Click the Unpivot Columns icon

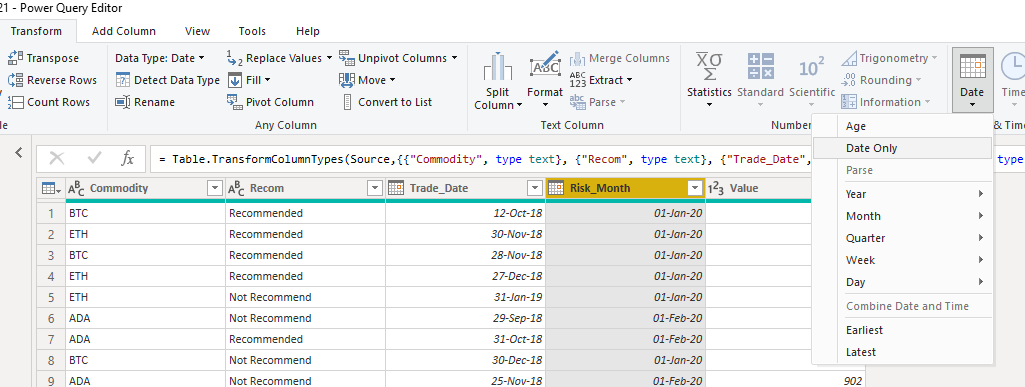click(x=346, y=58)
